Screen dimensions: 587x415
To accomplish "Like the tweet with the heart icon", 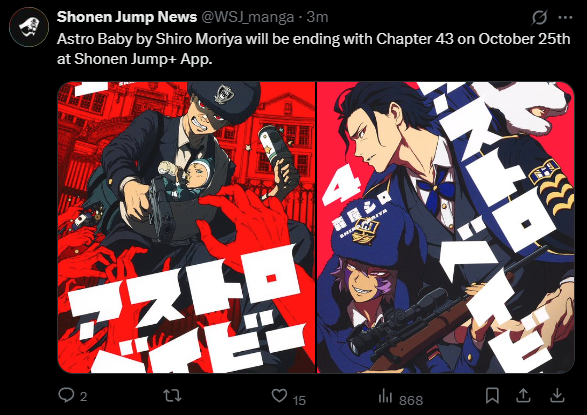I will click(x=279, y=396).
